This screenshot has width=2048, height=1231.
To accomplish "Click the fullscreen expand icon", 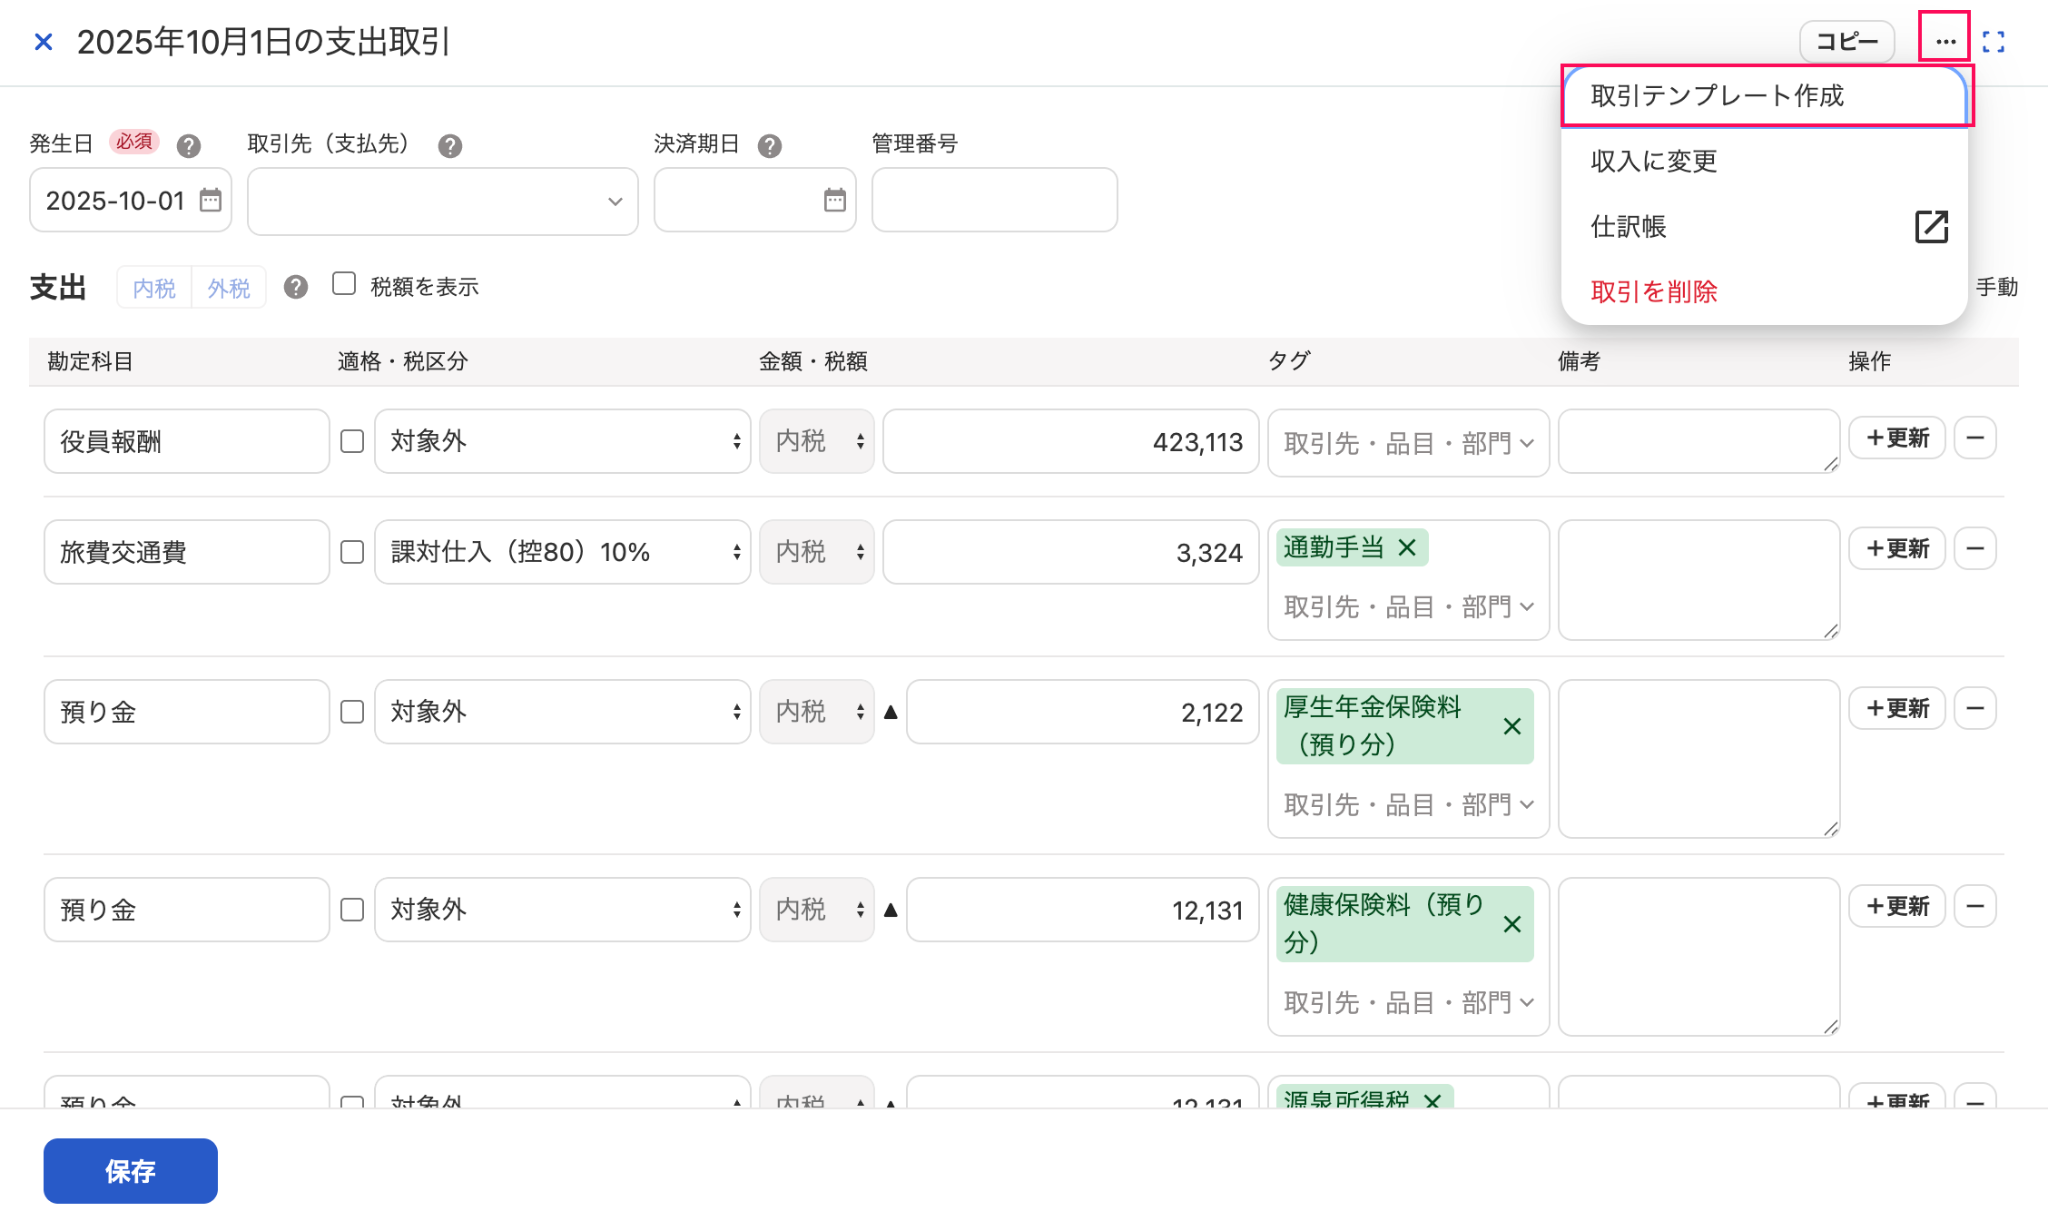I will (1994, 42).
